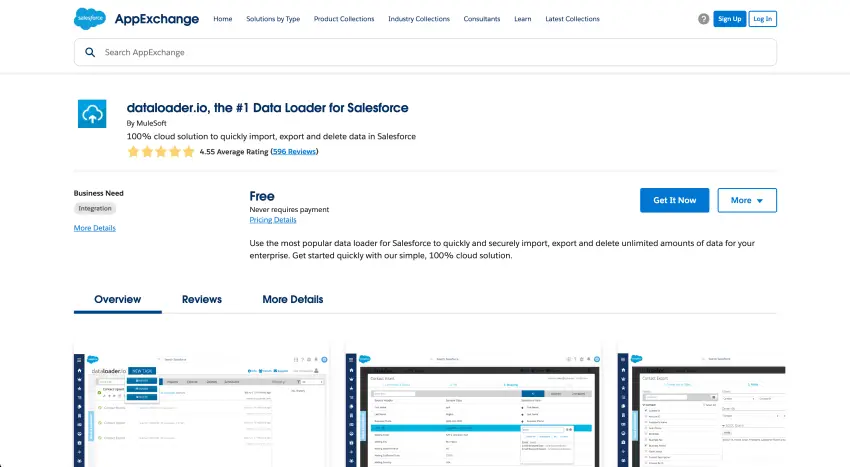The width and height of the screenshot is (850, 467).
Task: Click the five-star rating display
Action: coord(160,151)
